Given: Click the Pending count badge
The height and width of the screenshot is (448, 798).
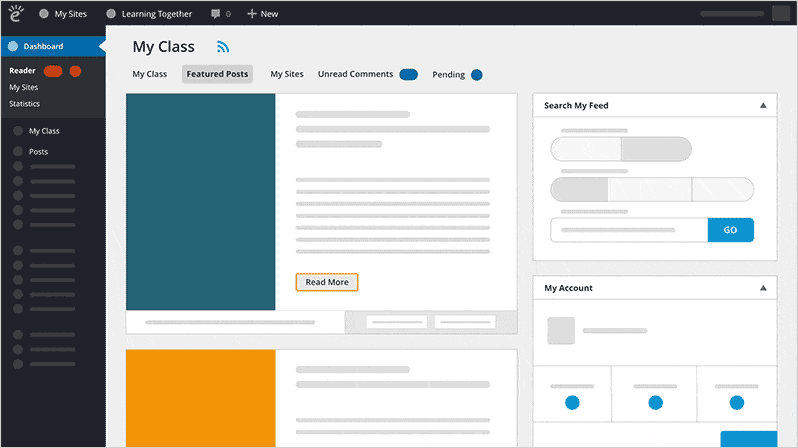Looking at the screenshot, I should click(477, 75).
